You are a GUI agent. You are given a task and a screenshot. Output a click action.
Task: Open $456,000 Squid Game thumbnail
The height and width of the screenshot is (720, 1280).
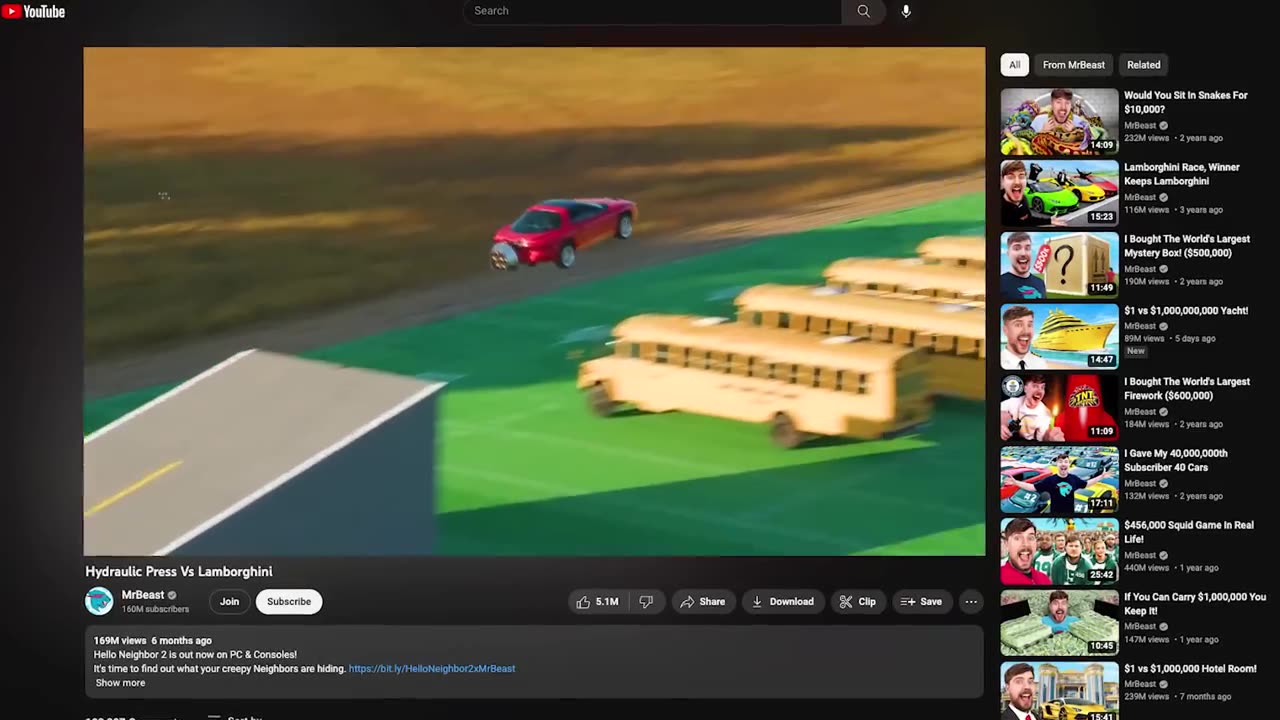tap(1060, 551)
